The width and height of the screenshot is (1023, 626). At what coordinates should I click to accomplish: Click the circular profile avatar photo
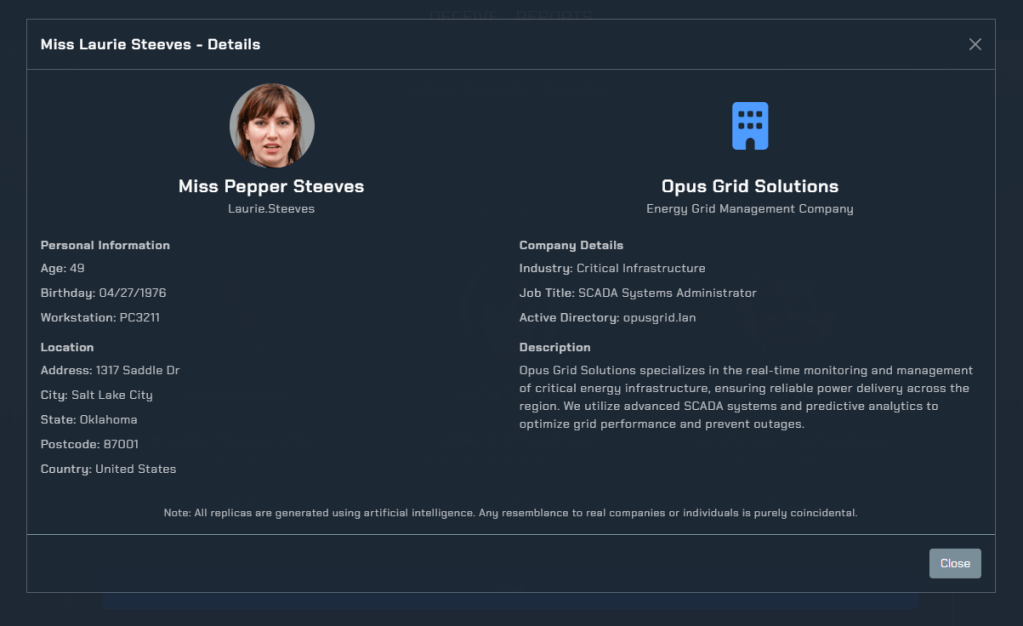pyautogui.click(x=272, y=126)
